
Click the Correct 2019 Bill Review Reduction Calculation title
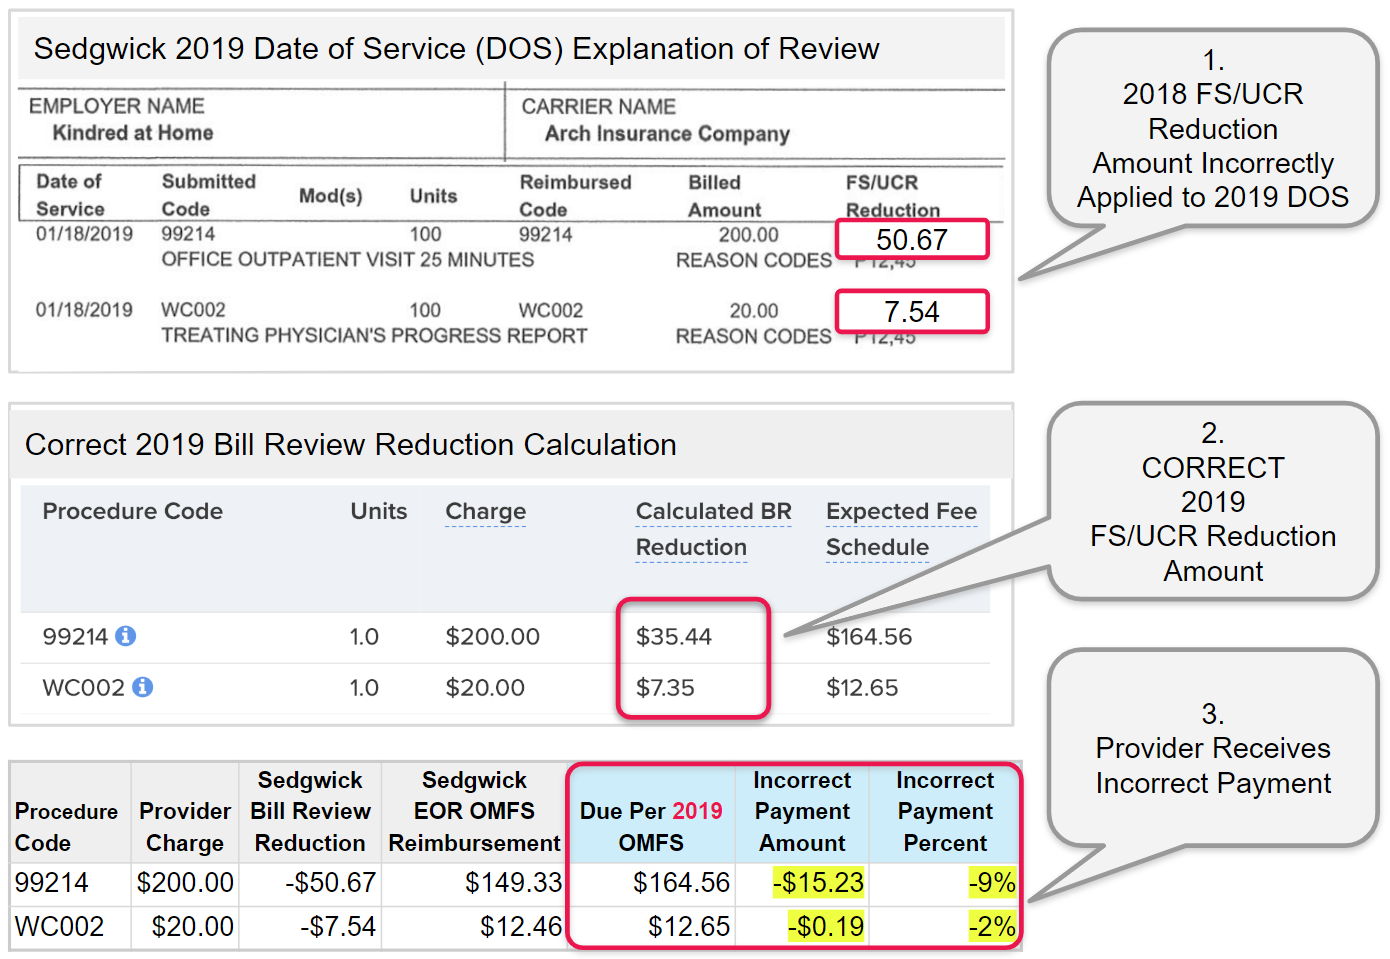pos(351,445)
